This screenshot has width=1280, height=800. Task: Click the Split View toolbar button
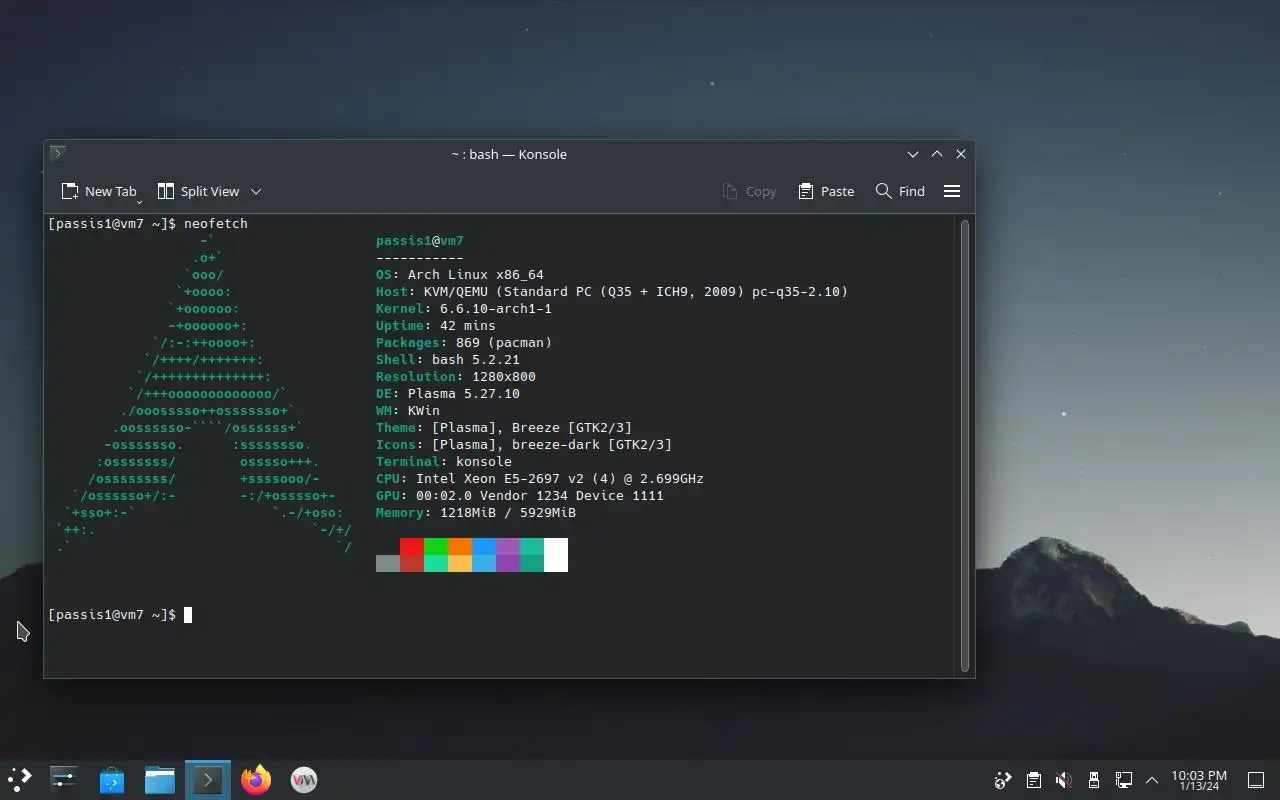pyautogui.click(x=199, y=191)
